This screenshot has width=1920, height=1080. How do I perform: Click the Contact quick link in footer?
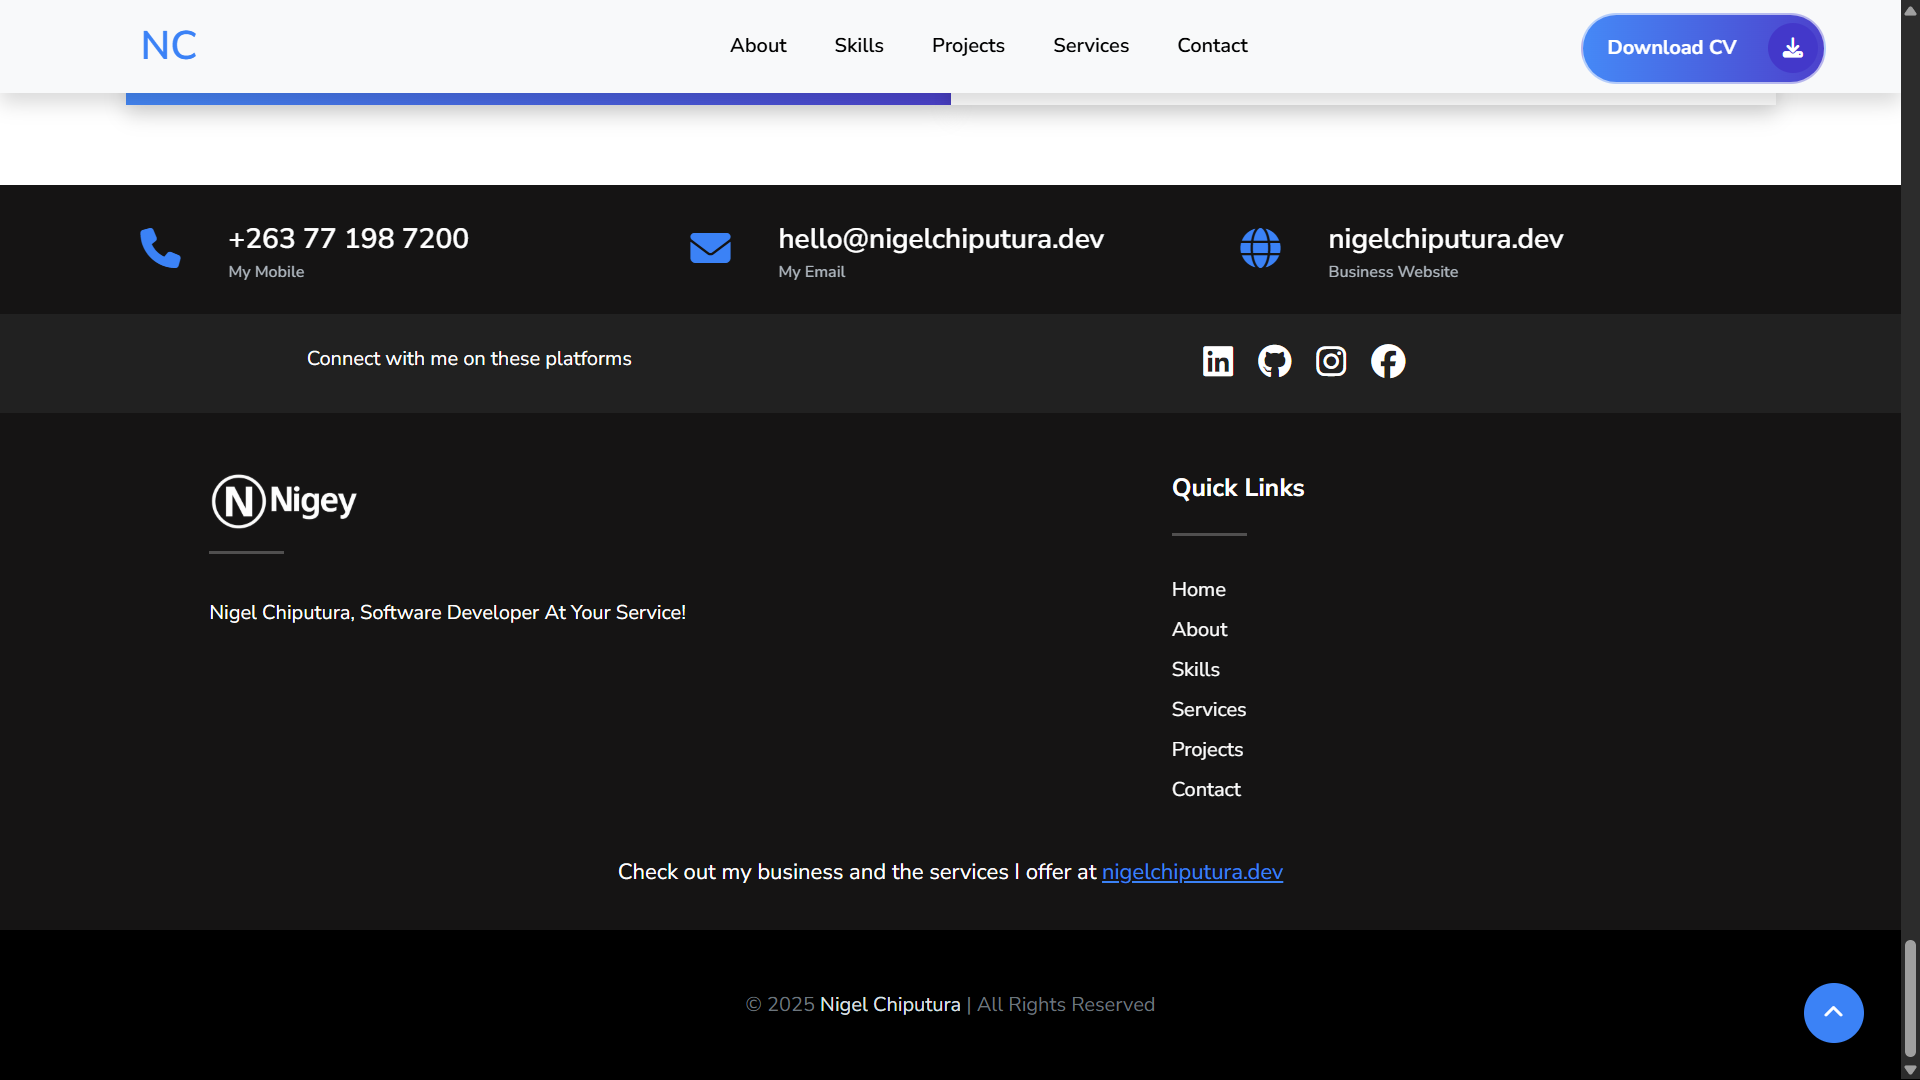[1206, 790]
